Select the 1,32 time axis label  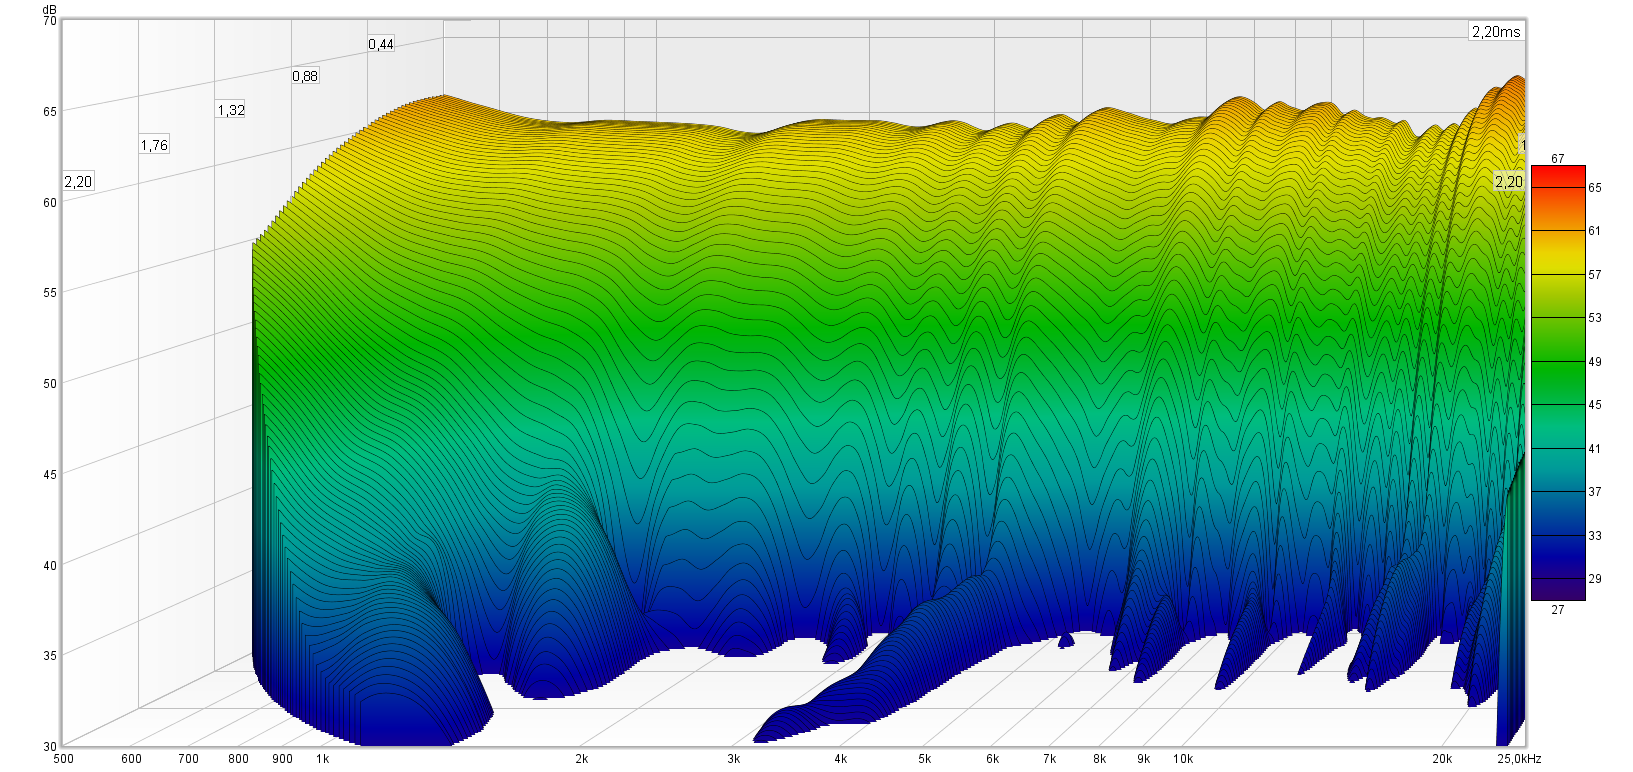coord(231,110)
